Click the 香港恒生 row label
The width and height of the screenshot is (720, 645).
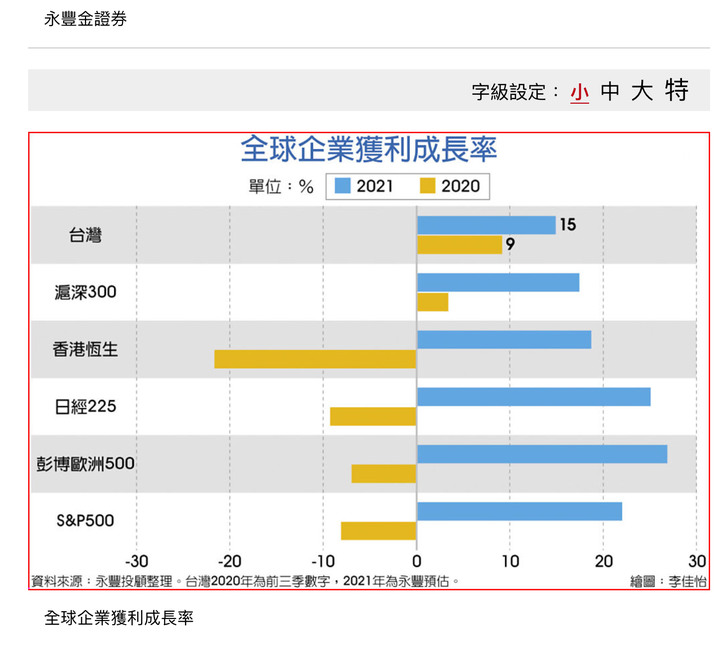[x=85, y=349]
